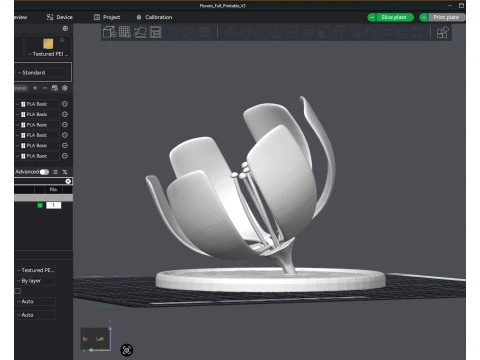
Task: Click the value field showing 1
Action: pyautogui.click(x=54, y=205)
